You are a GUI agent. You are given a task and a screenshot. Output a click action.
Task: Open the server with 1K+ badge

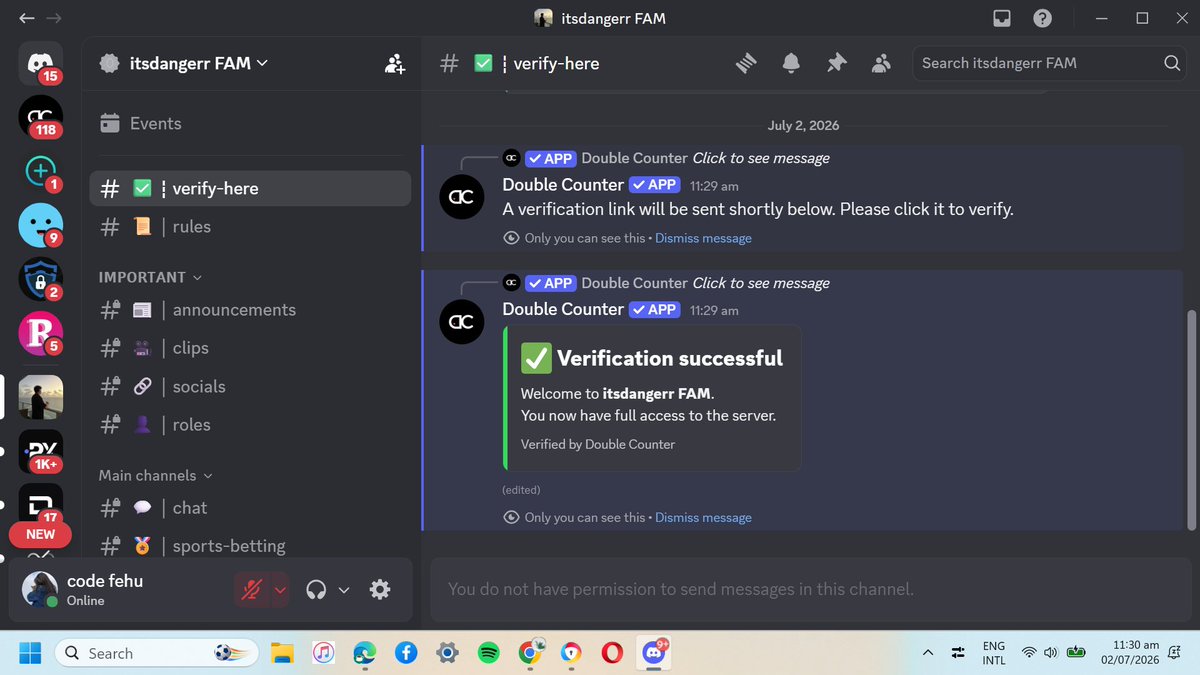point(40,451)
